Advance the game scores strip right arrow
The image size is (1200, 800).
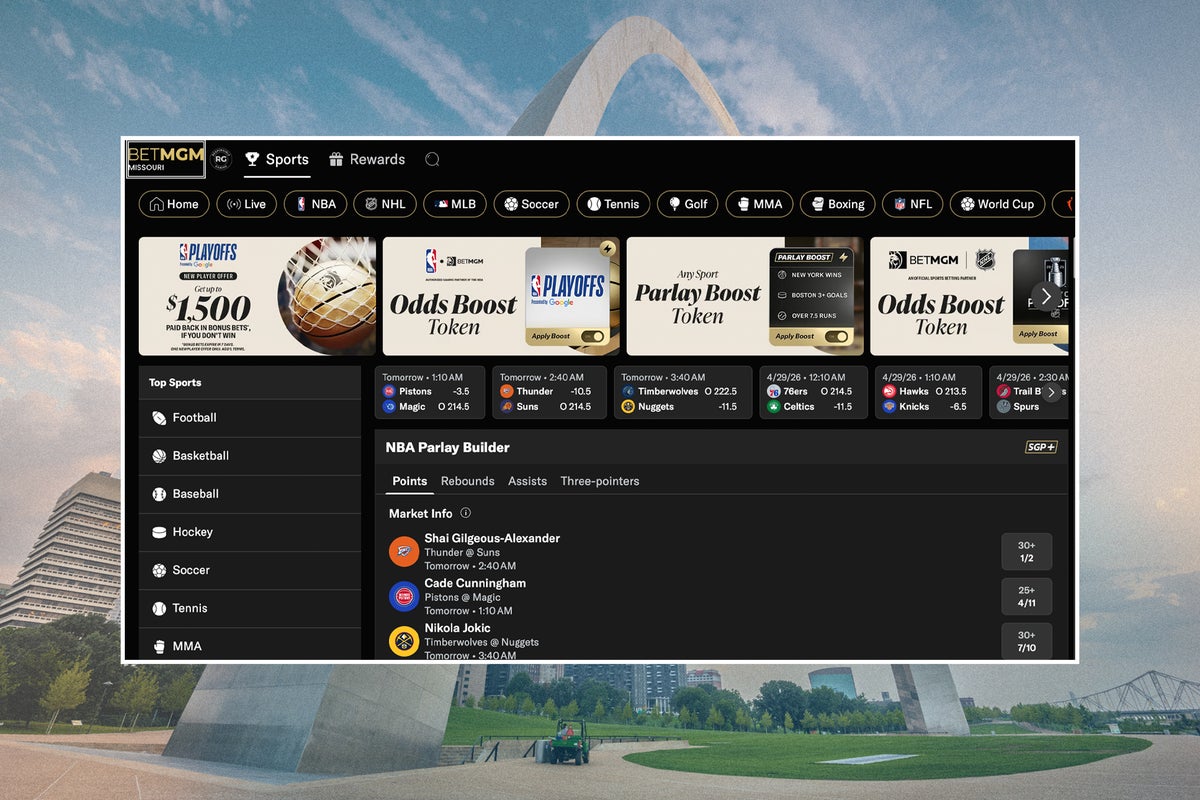[1050, 393]
